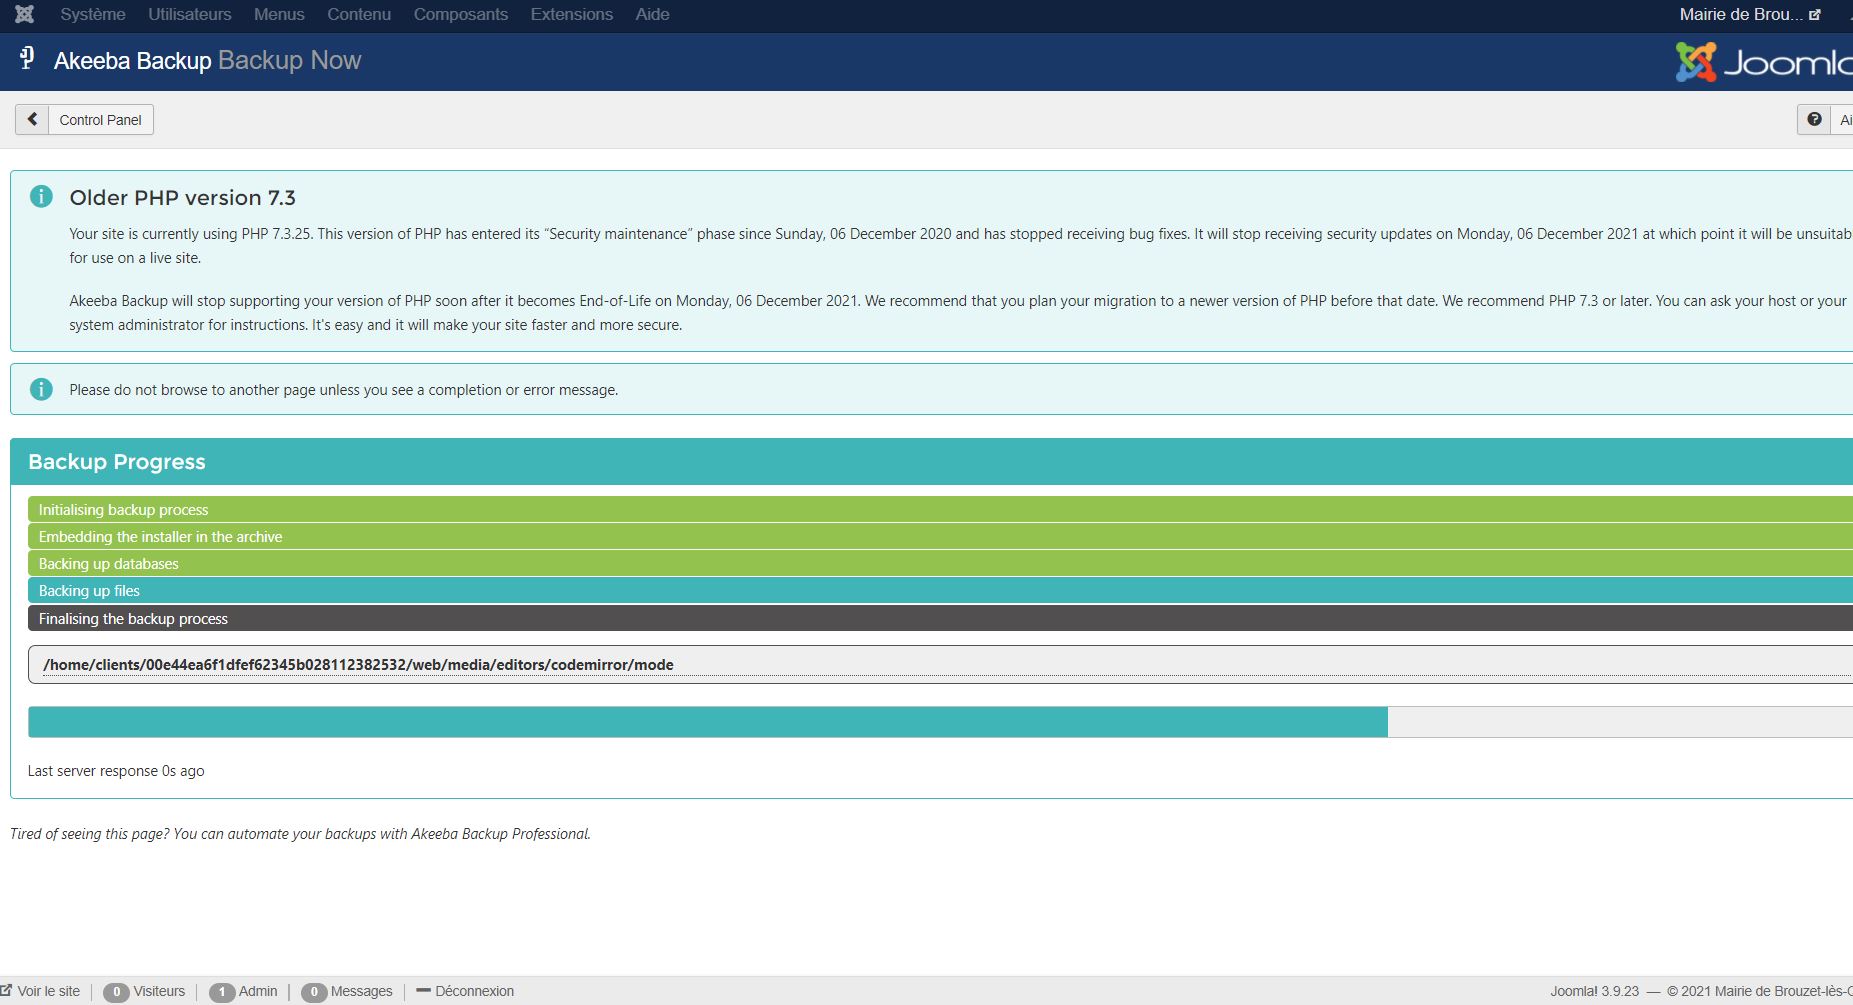Image resolution: width=1853 pixels, height=1005 pixels.
Task: Click the backup progress bar
Action: [940, 722]
